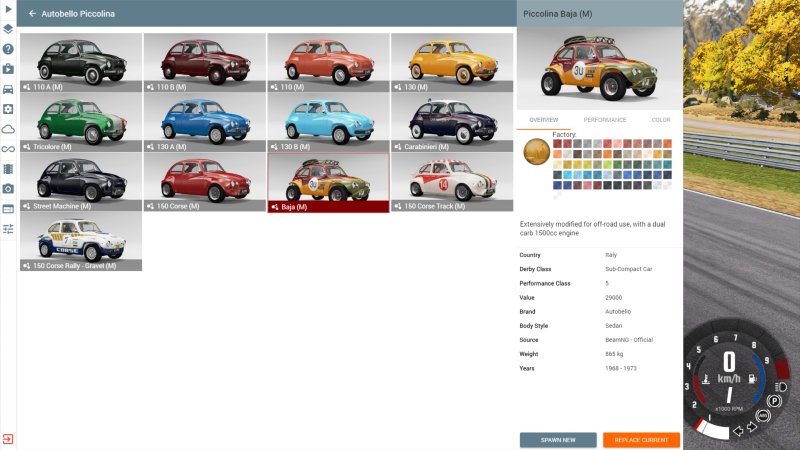Select the Tricolore (M) configuration
This screenshot has height=450, width=800.
(81, 122)
